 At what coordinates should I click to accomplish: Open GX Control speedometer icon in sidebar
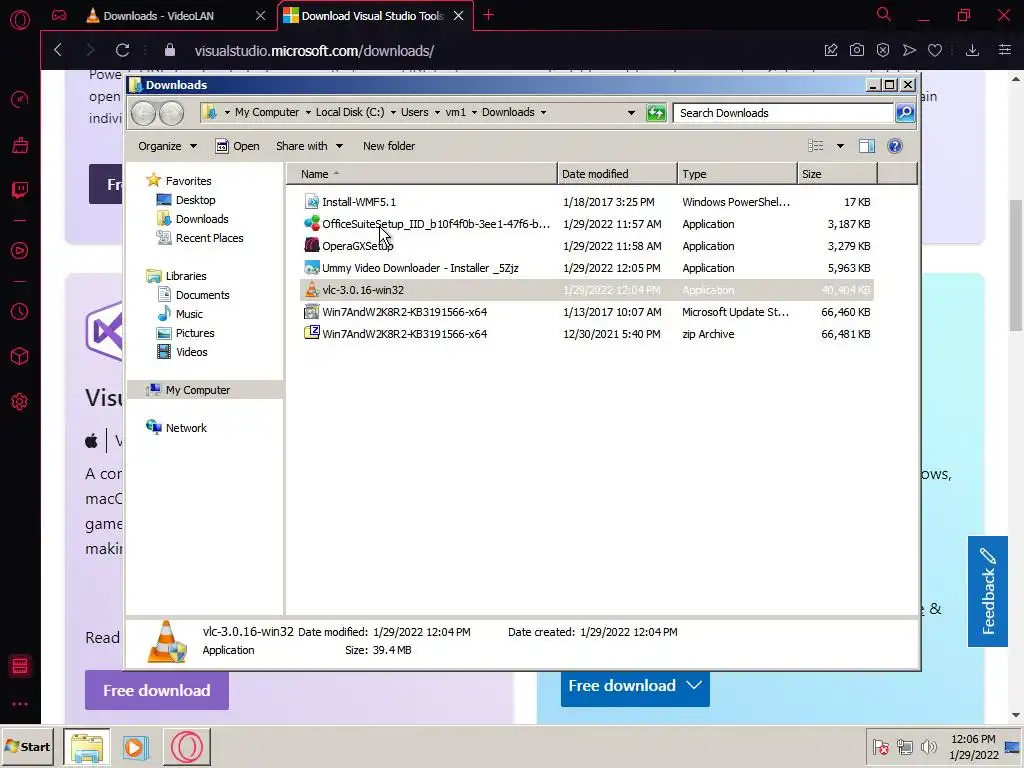pos(20,99)
